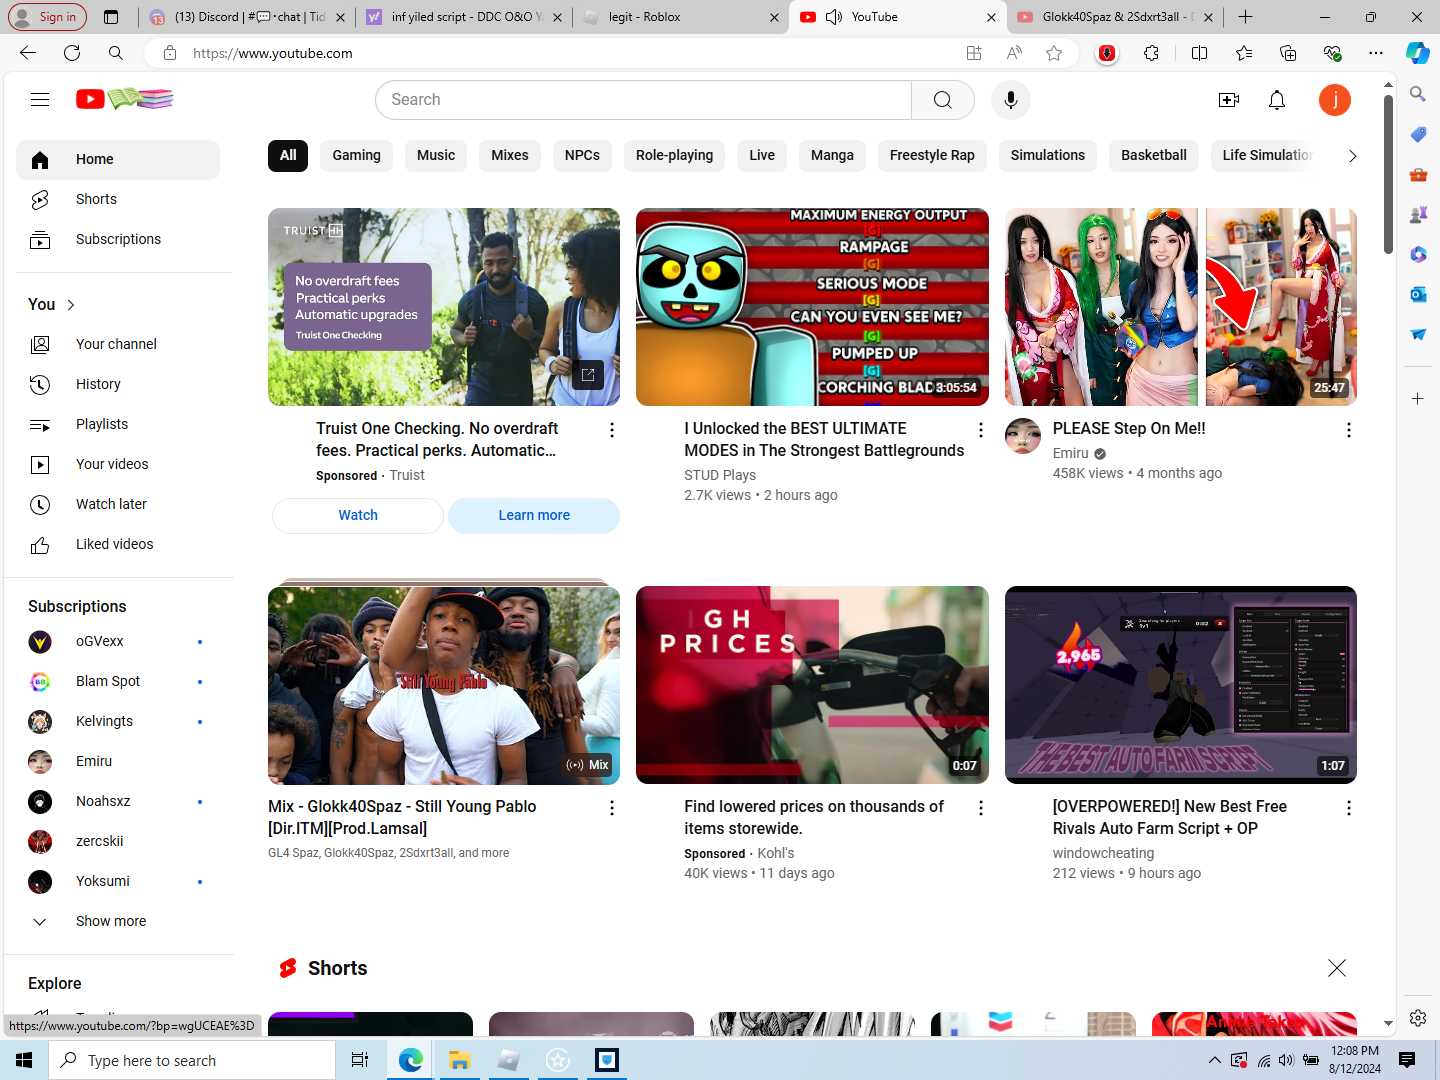Open Strongest Battlegrounds video thumbnail

[x=812, y=307]
